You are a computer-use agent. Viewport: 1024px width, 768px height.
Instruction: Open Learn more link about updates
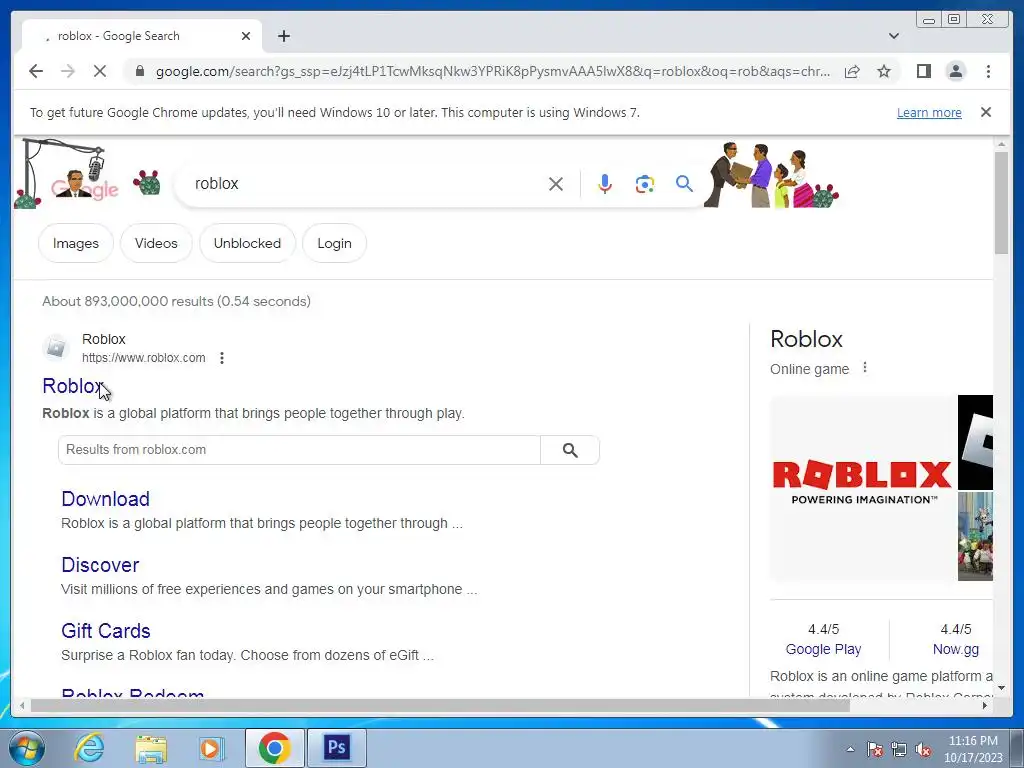coord(929,112)
